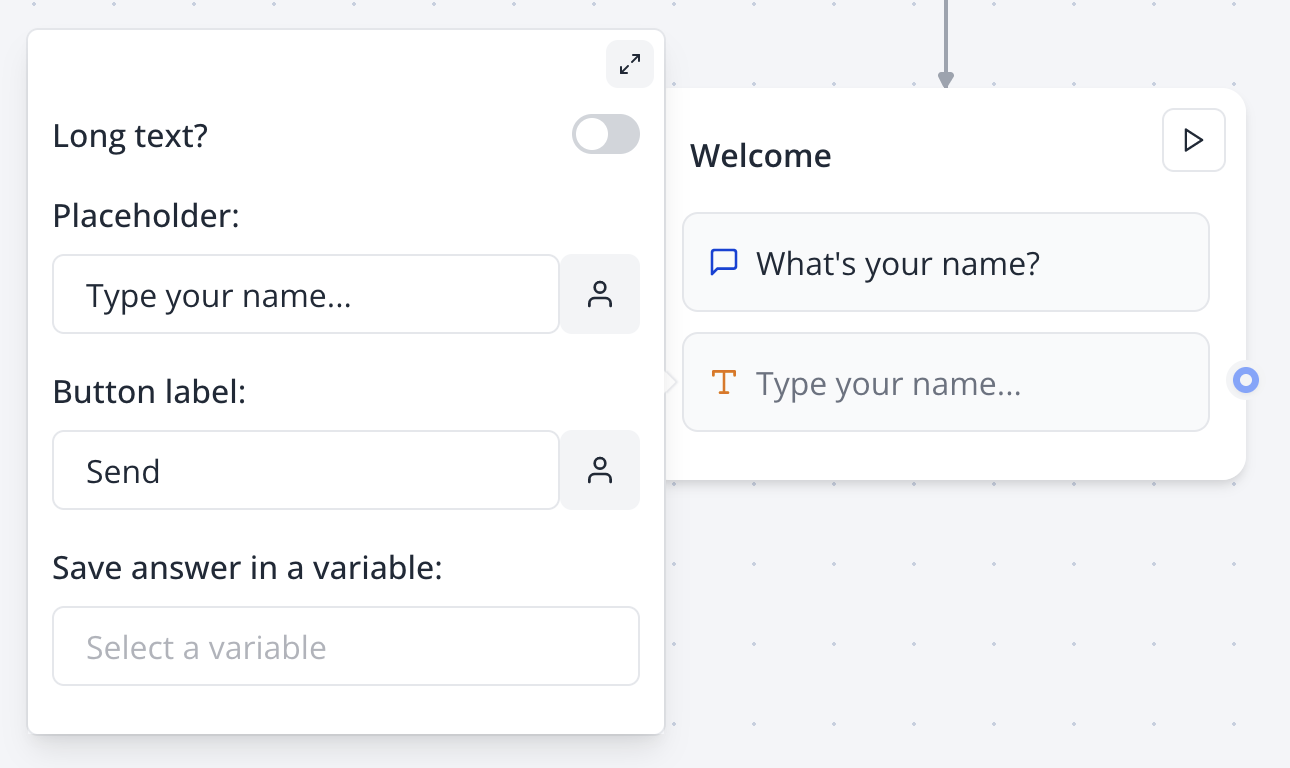Select the What's your name message bubble

click(x=946, y=262)
